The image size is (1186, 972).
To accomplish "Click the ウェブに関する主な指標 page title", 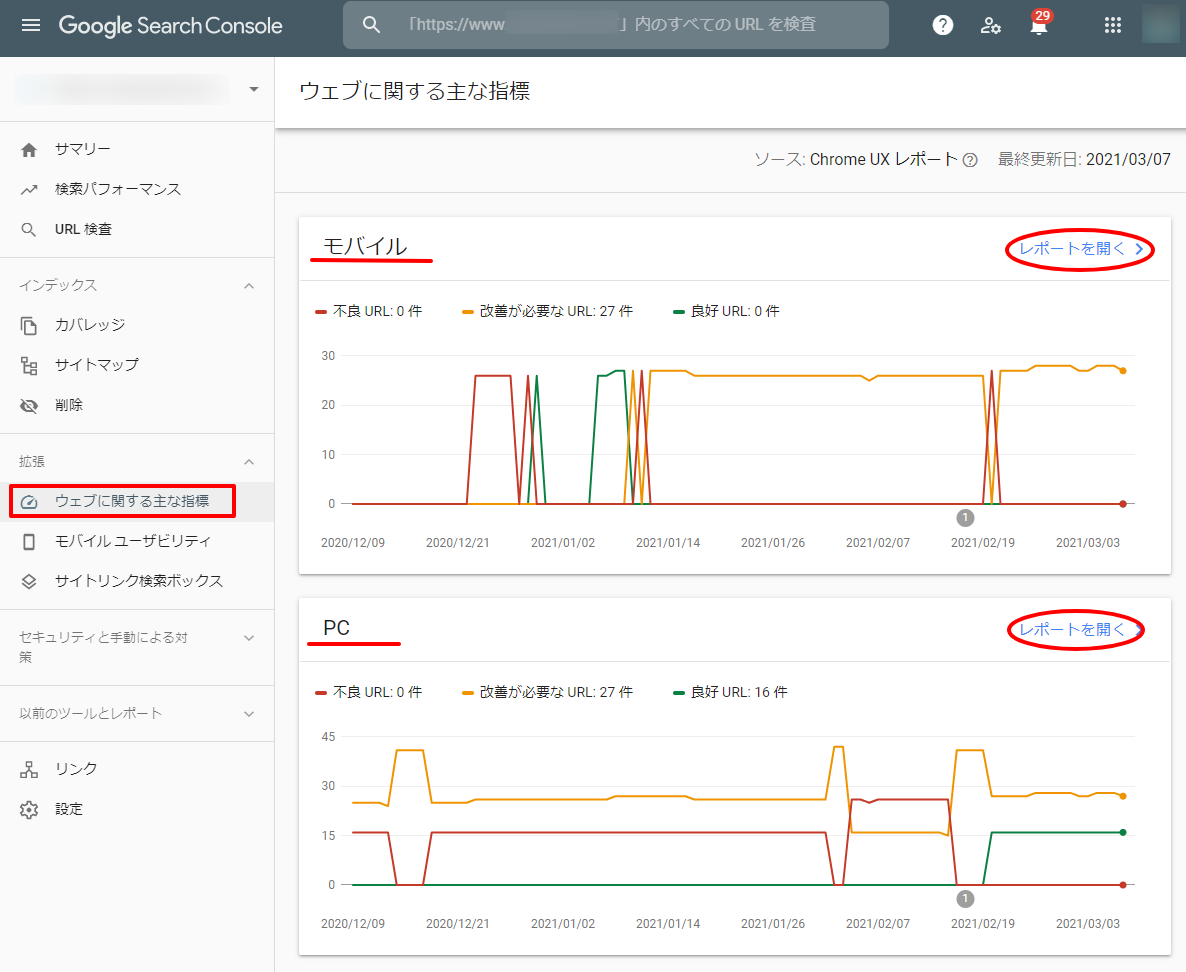I will point(414,92).
